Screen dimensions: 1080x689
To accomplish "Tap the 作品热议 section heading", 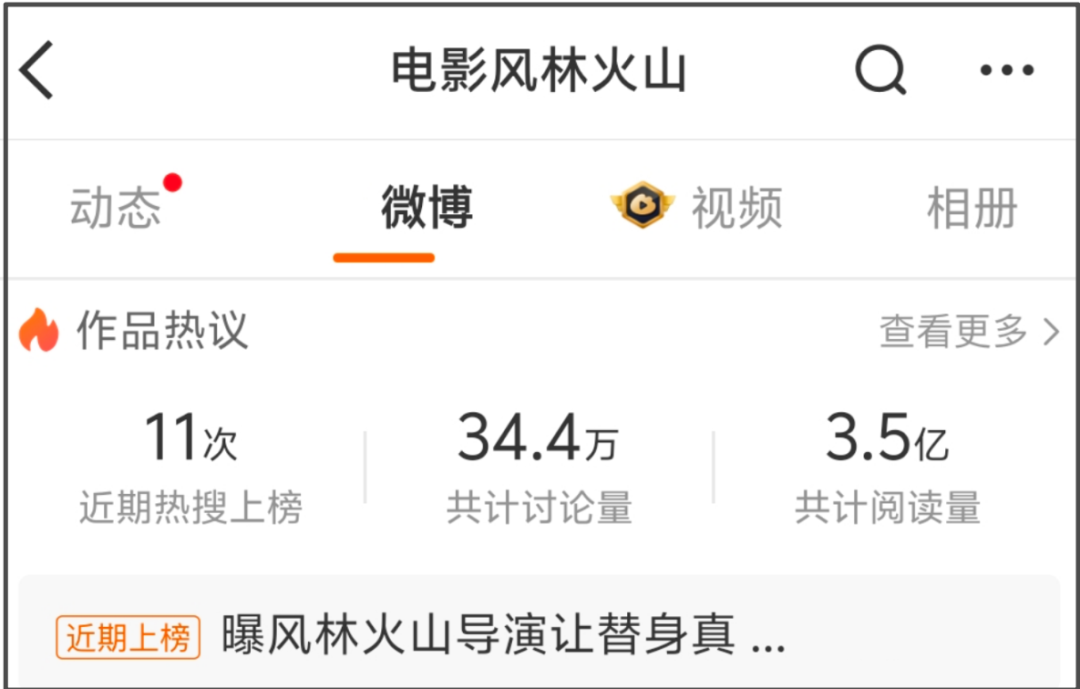I will click(162, 330).
